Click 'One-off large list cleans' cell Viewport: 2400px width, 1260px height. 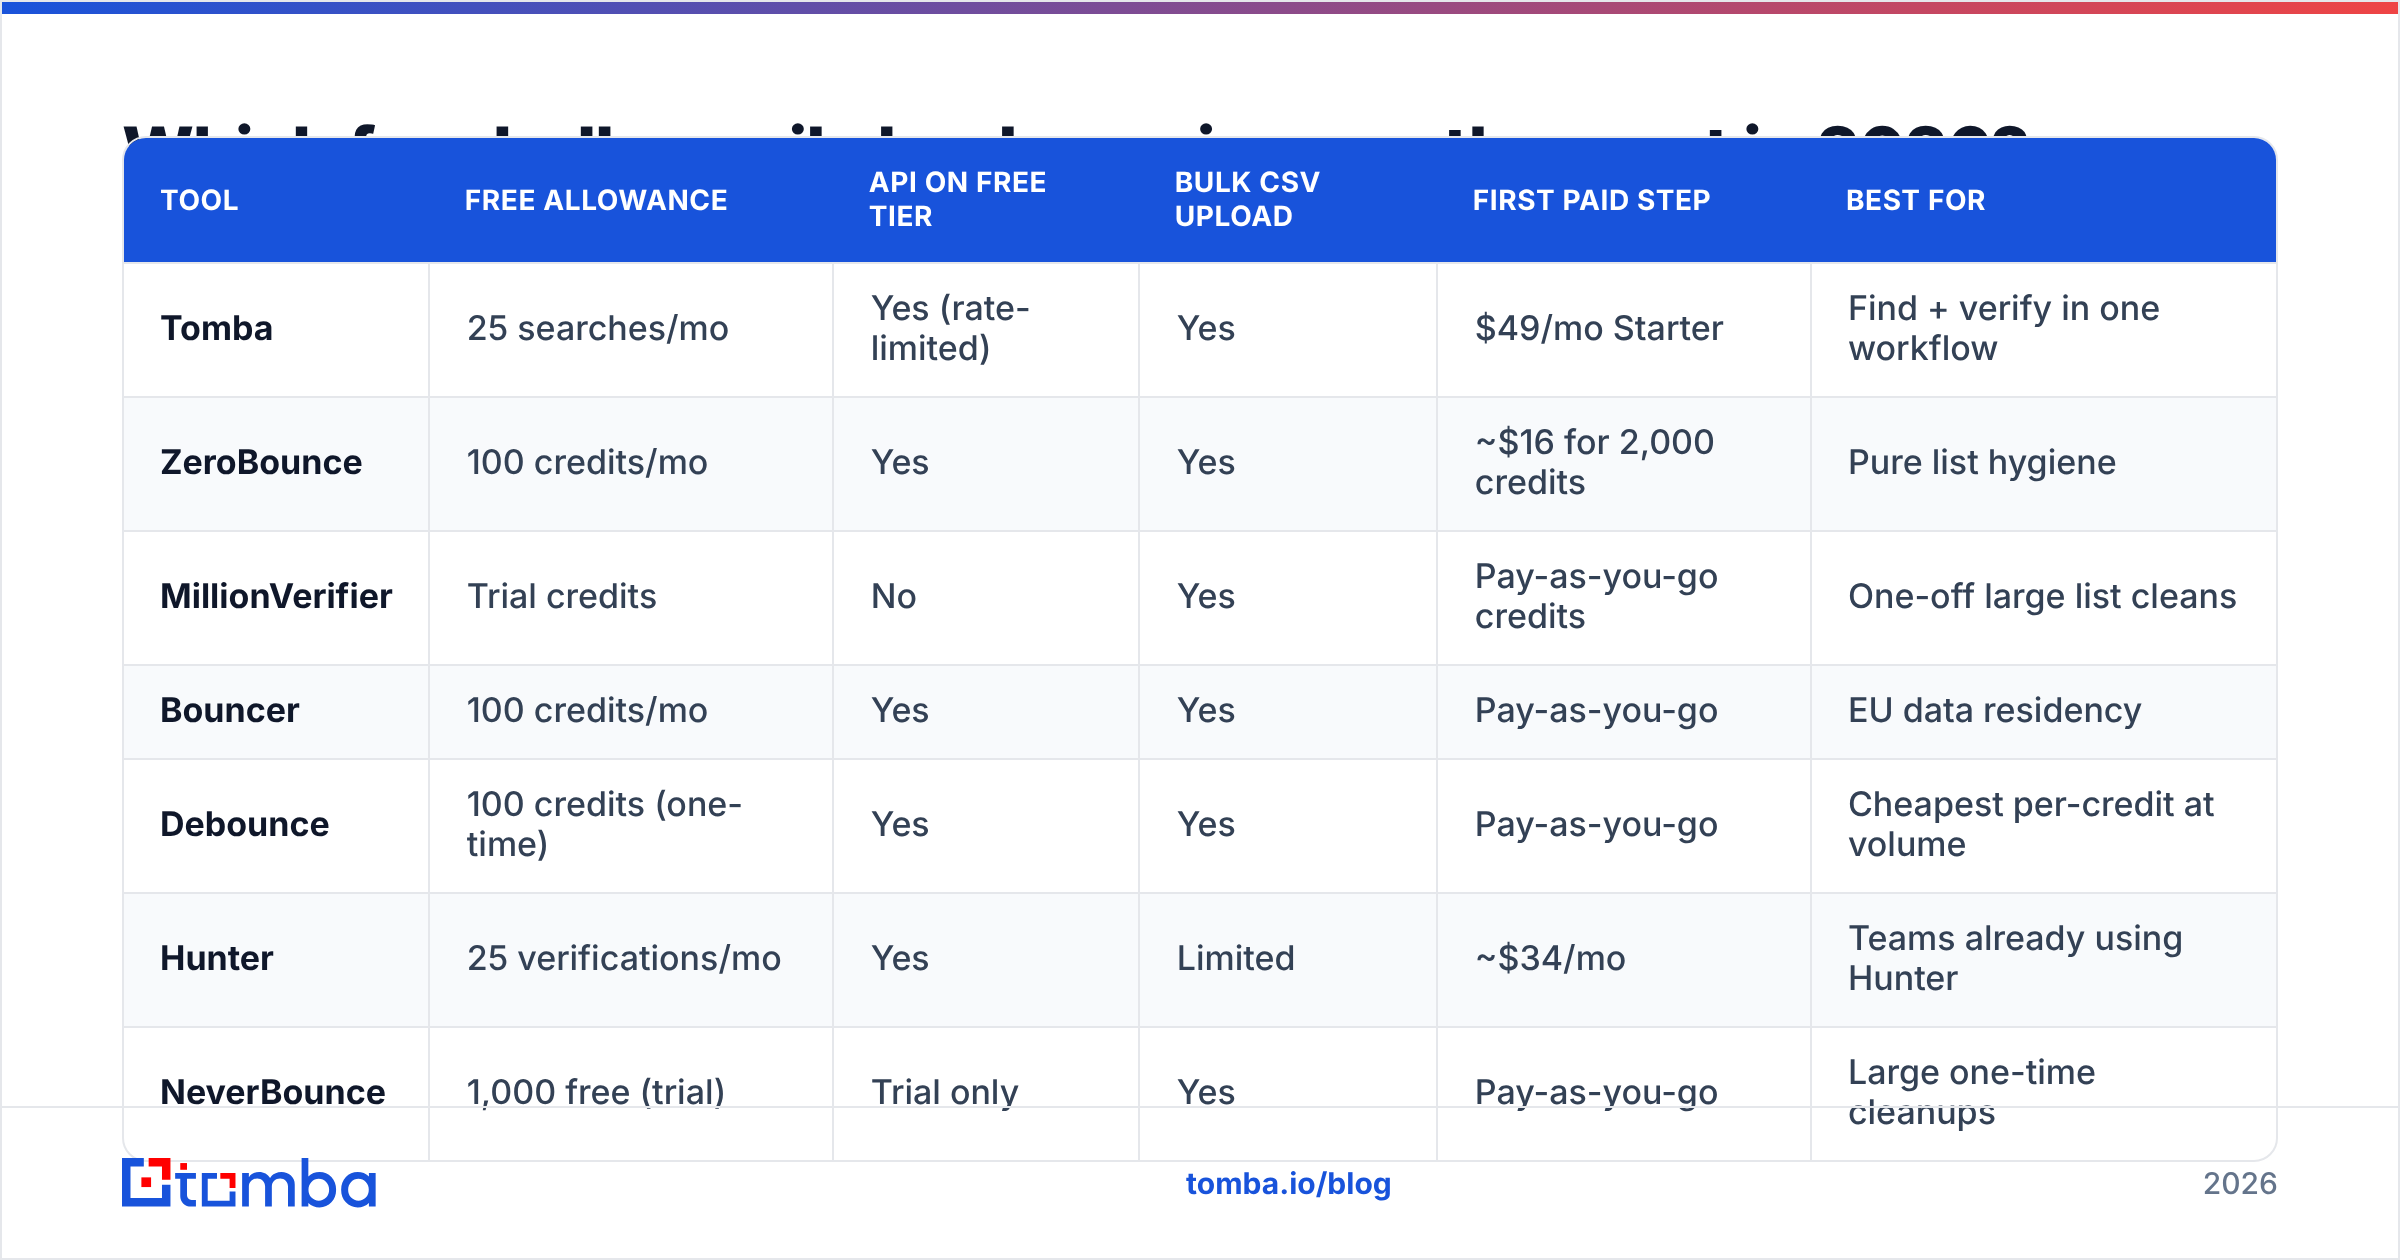tap(2042, 596)
